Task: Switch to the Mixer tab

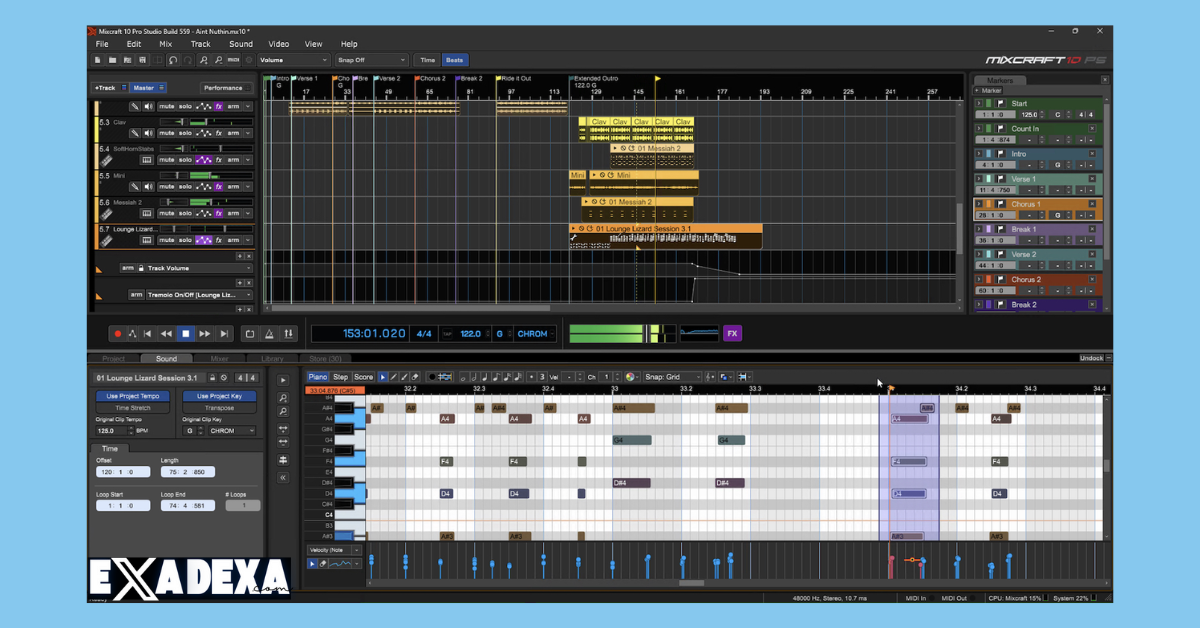Action: pyautogui.click(x=222, y=358)
